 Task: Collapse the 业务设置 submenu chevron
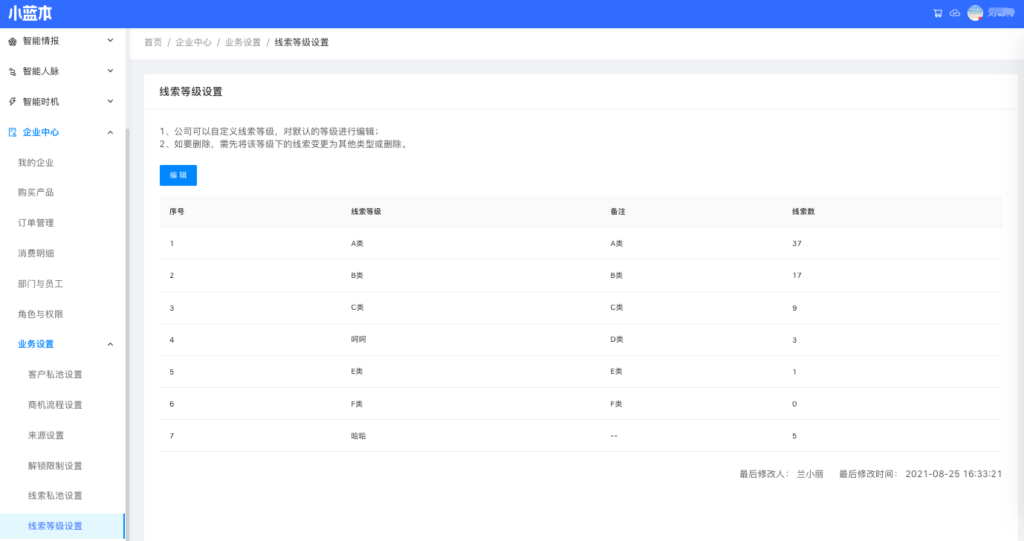pyautogui.click(x=110, y=345)
